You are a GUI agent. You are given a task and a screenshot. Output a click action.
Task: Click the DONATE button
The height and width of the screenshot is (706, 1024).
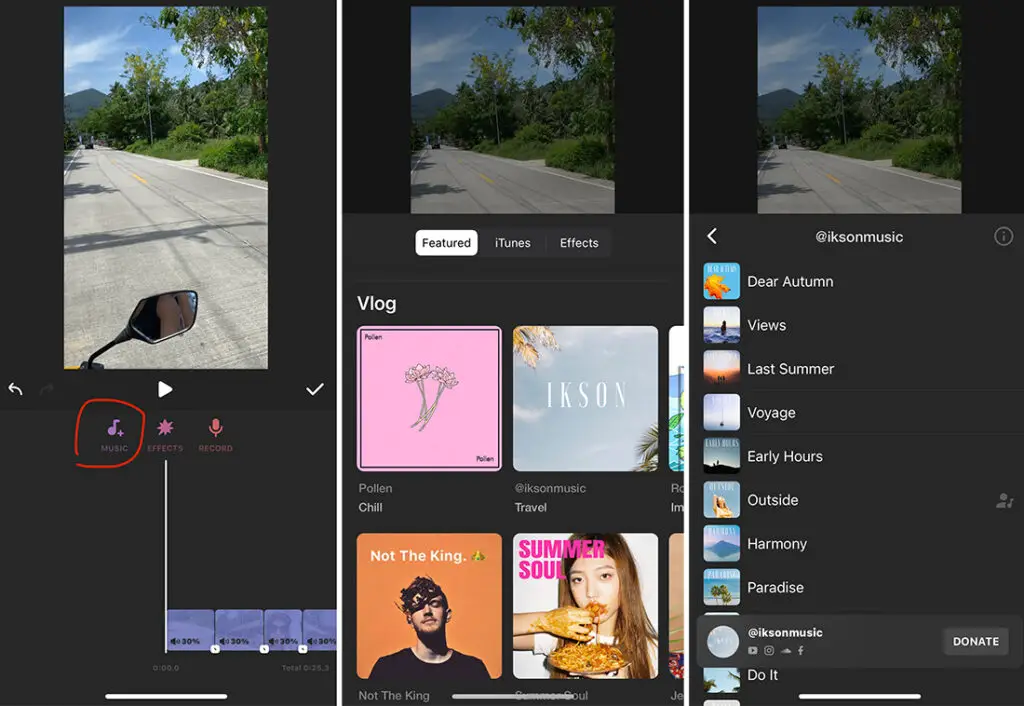(x=976, y=641)
